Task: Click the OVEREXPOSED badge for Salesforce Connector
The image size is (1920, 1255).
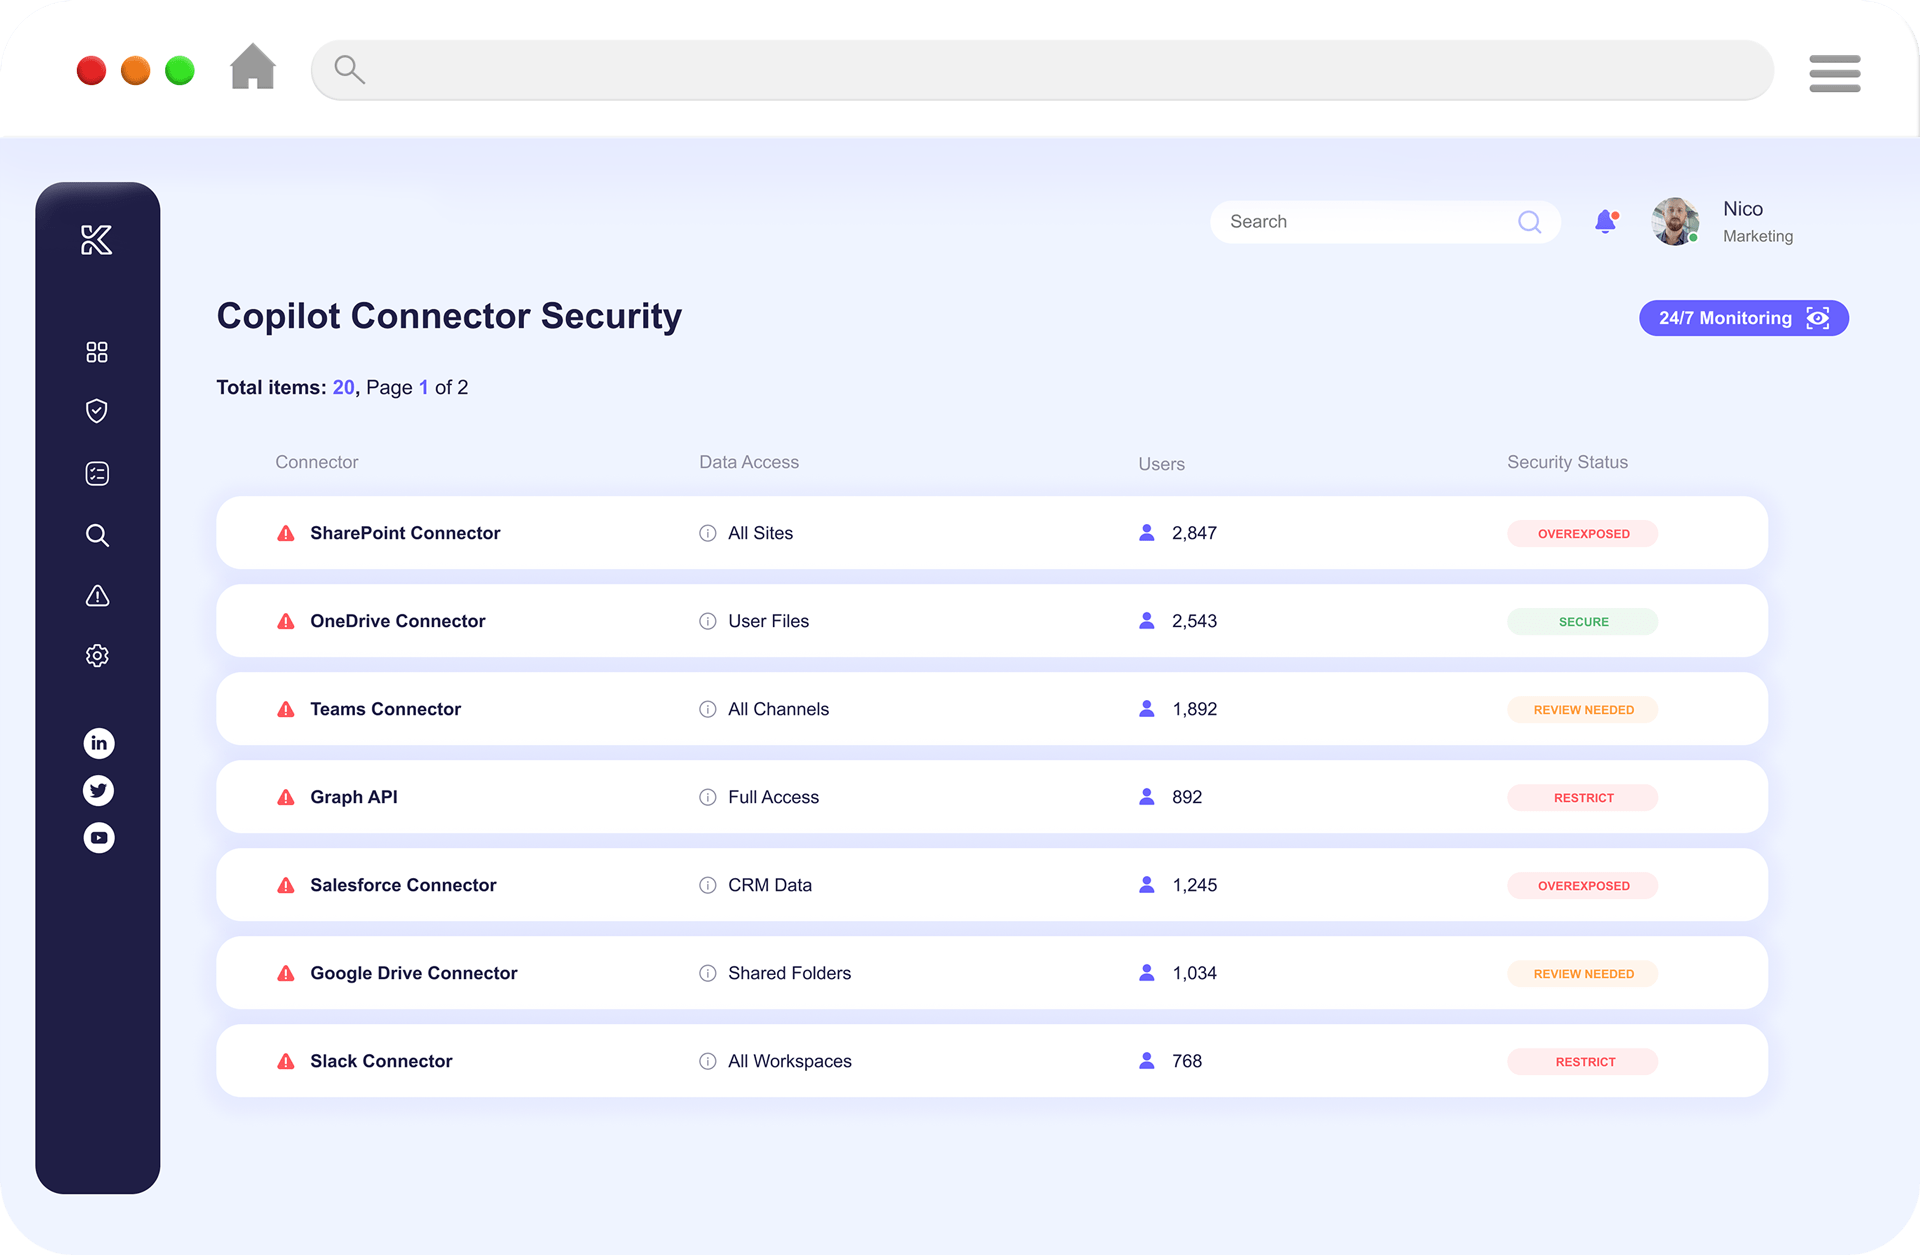Action: [x=1582, y=885]
